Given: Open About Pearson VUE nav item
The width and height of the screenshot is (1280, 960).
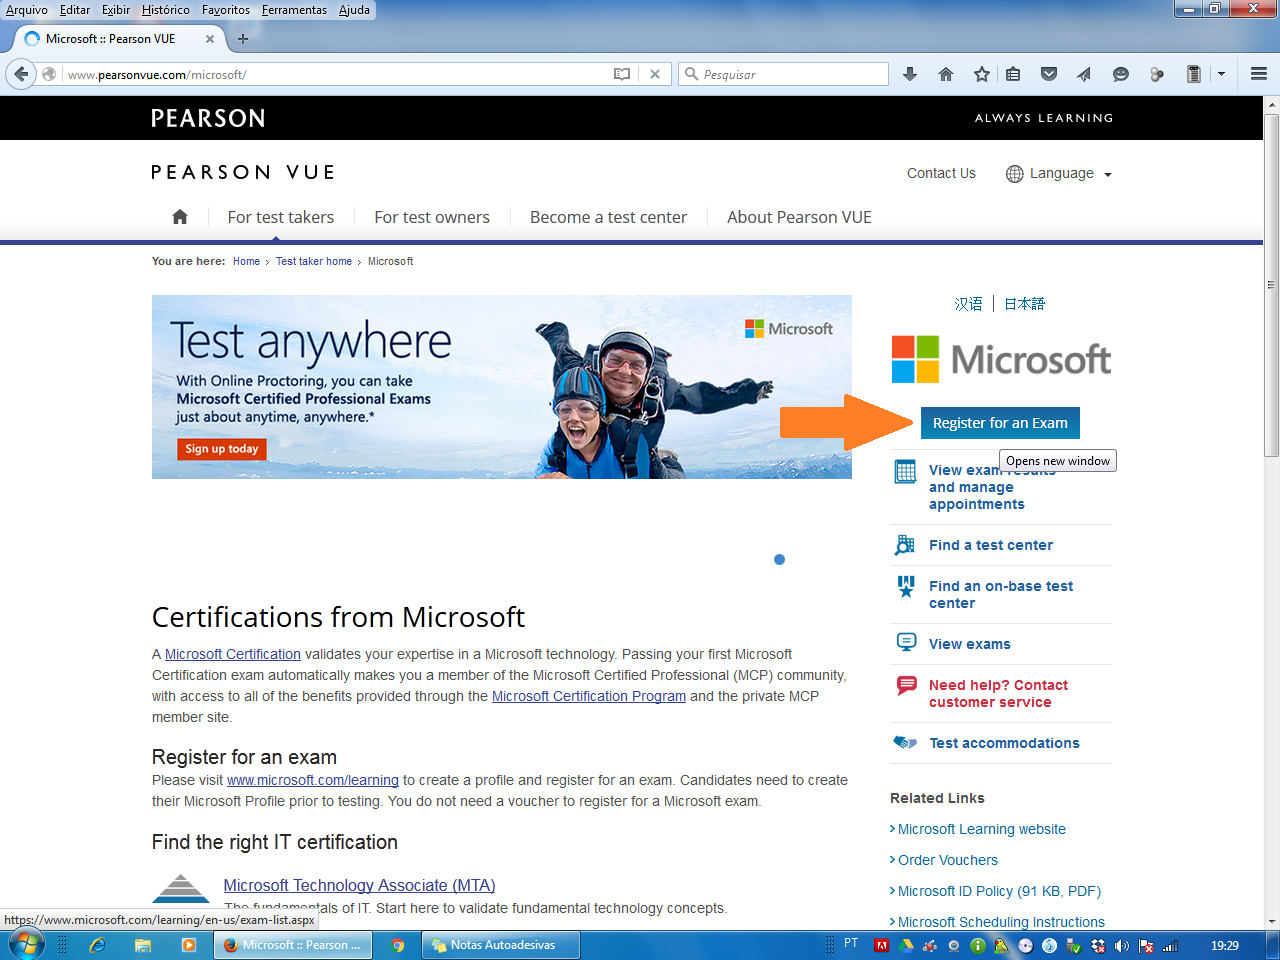Looking at the screenshot, I should tap(799, 217).
